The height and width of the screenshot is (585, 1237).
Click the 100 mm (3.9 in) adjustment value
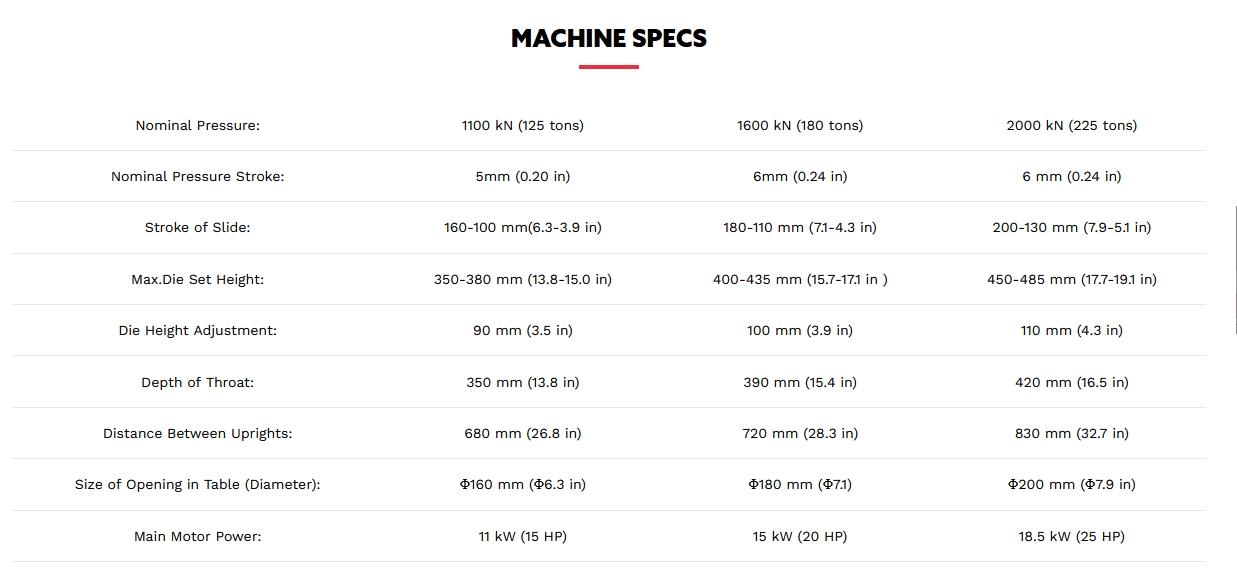click(800, 330)
